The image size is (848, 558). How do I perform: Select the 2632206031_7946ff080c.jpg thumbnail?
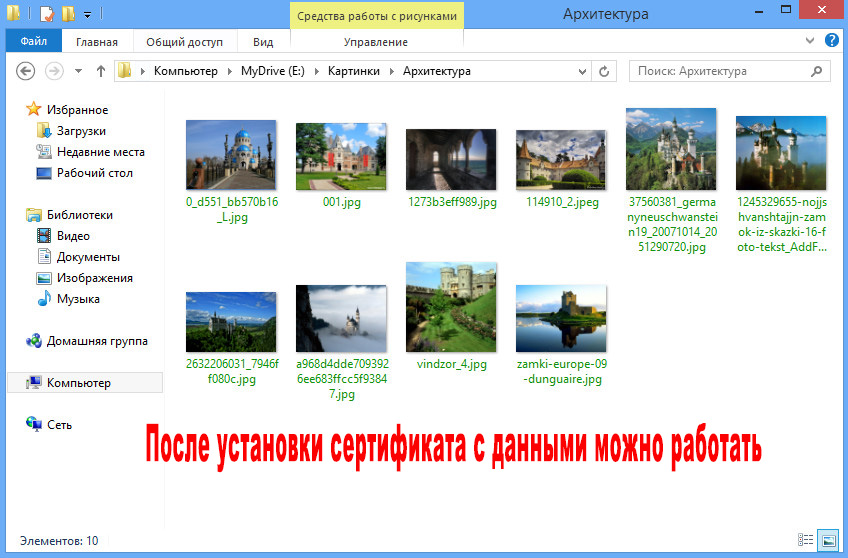231,322
